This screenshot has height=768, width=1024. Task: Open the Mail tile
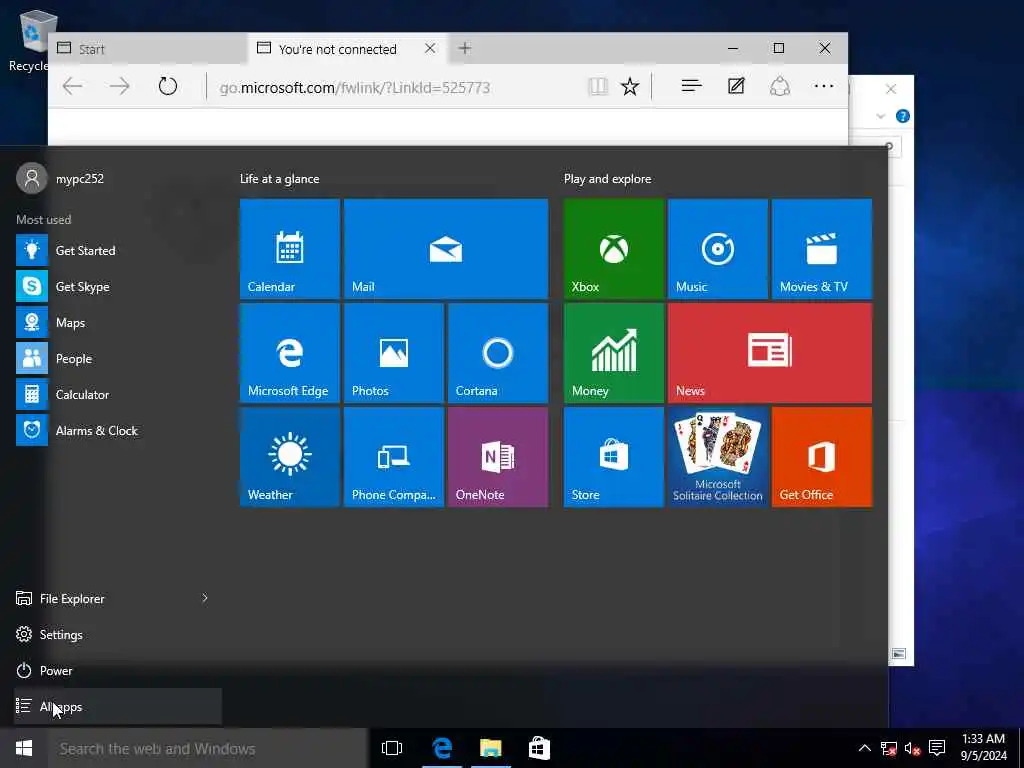pyautogui.click(x=445, y=249)
